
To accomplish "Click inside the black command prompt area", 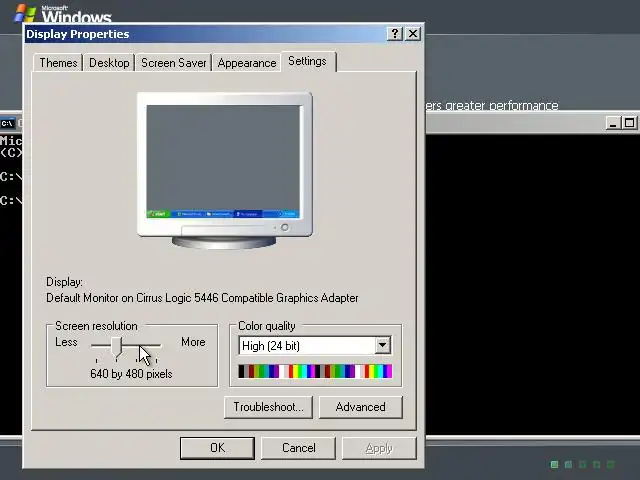I will pos(531,286).
